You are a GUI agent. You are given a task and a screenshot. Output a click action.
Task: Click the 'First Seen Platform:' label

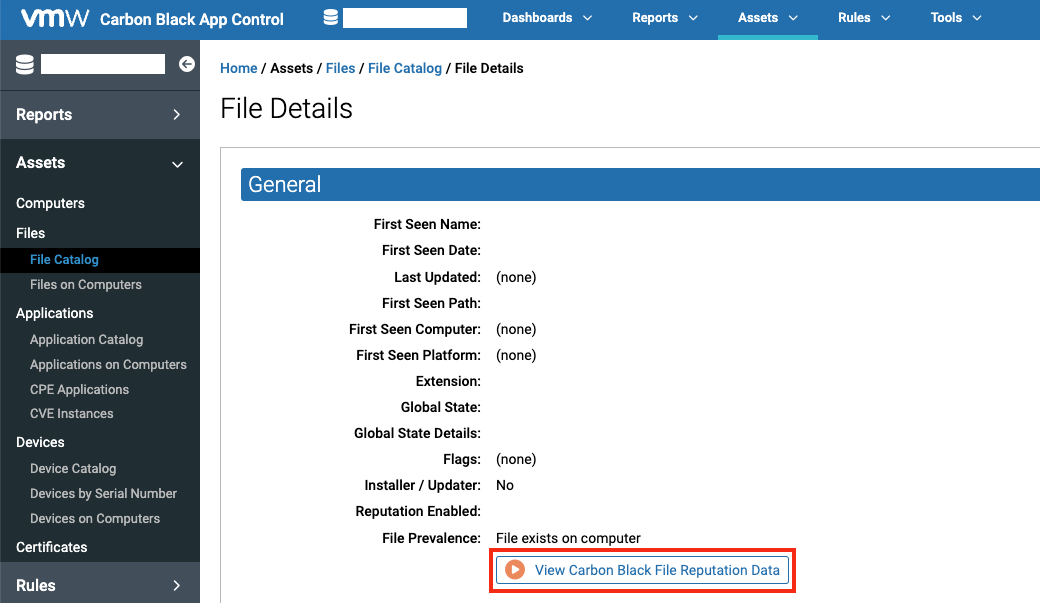pyautogui.click(x=419, y=355)
